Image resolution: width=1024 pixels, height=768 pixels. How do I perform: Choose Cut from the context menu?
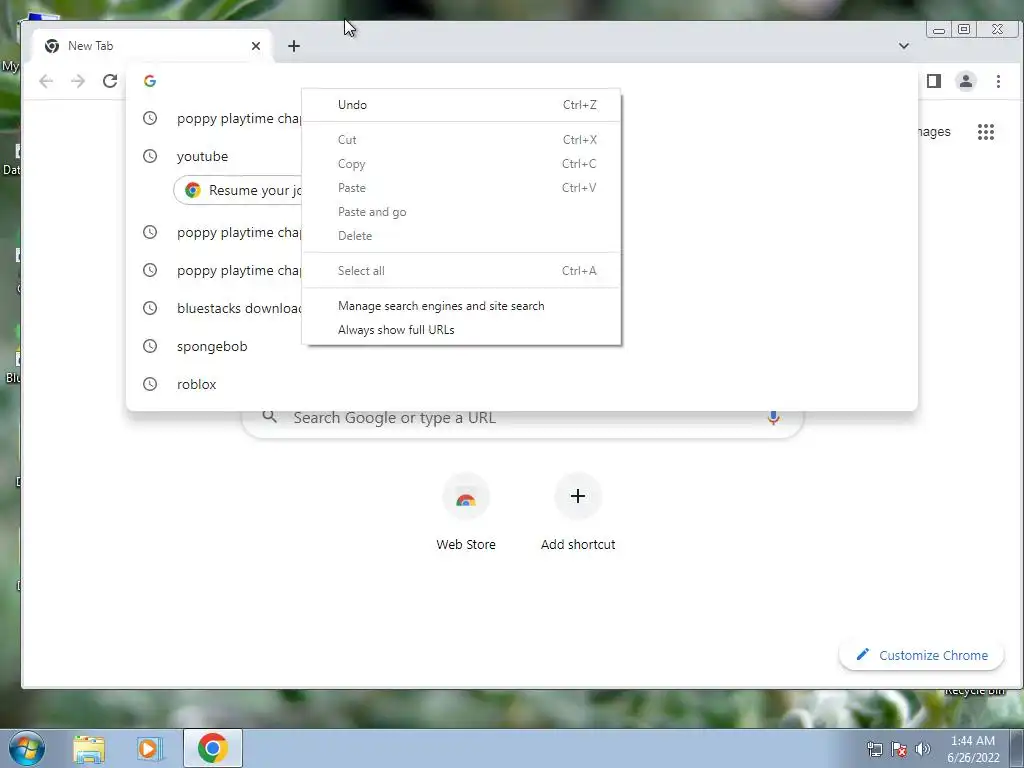pyautogui.click(x=462, y=140)
